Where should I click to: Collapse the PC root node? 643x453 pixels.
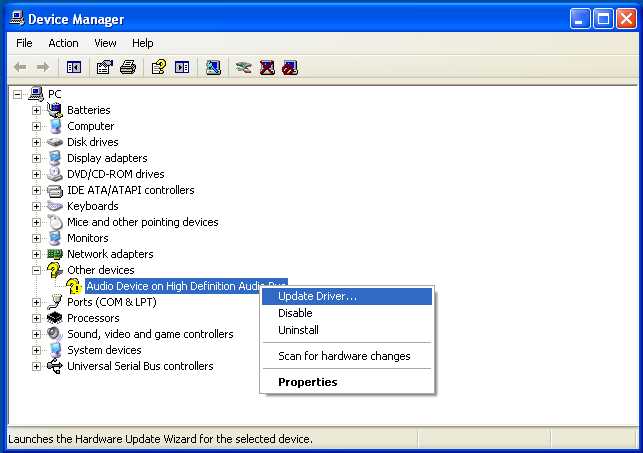[x=17, y=95]
